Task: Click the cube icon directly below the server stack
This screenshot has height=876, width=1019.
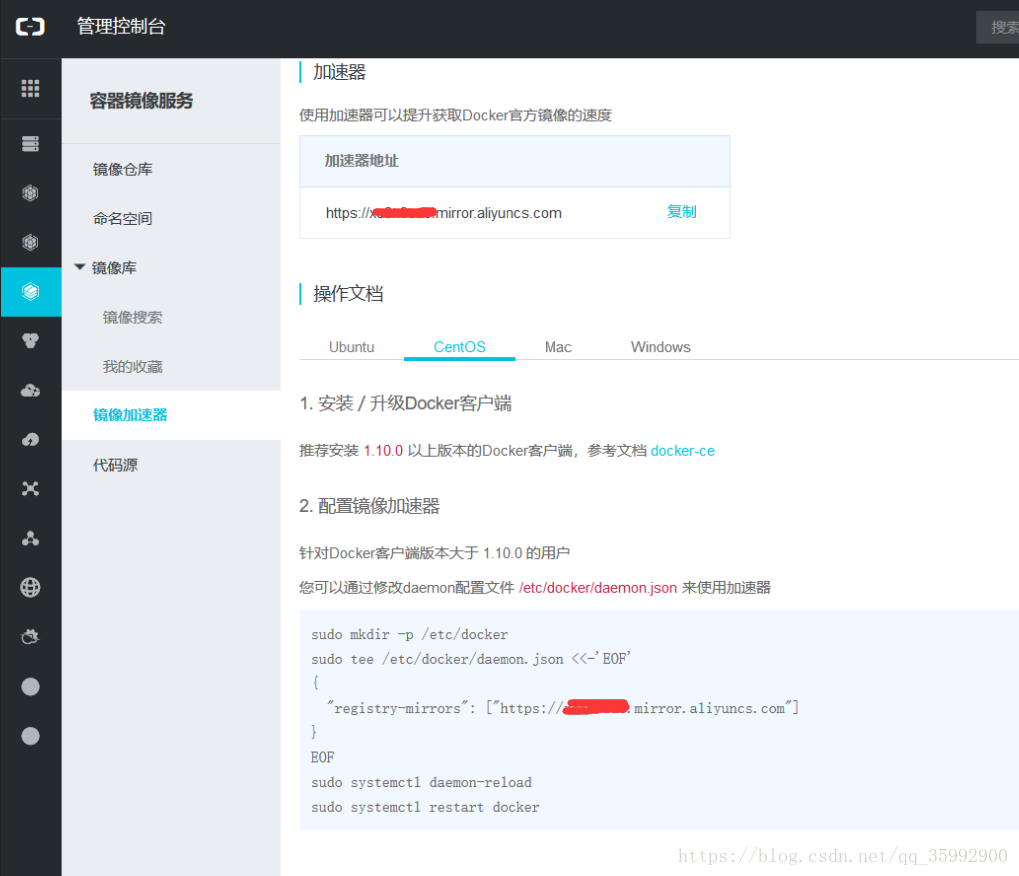Action: (30, 193)
